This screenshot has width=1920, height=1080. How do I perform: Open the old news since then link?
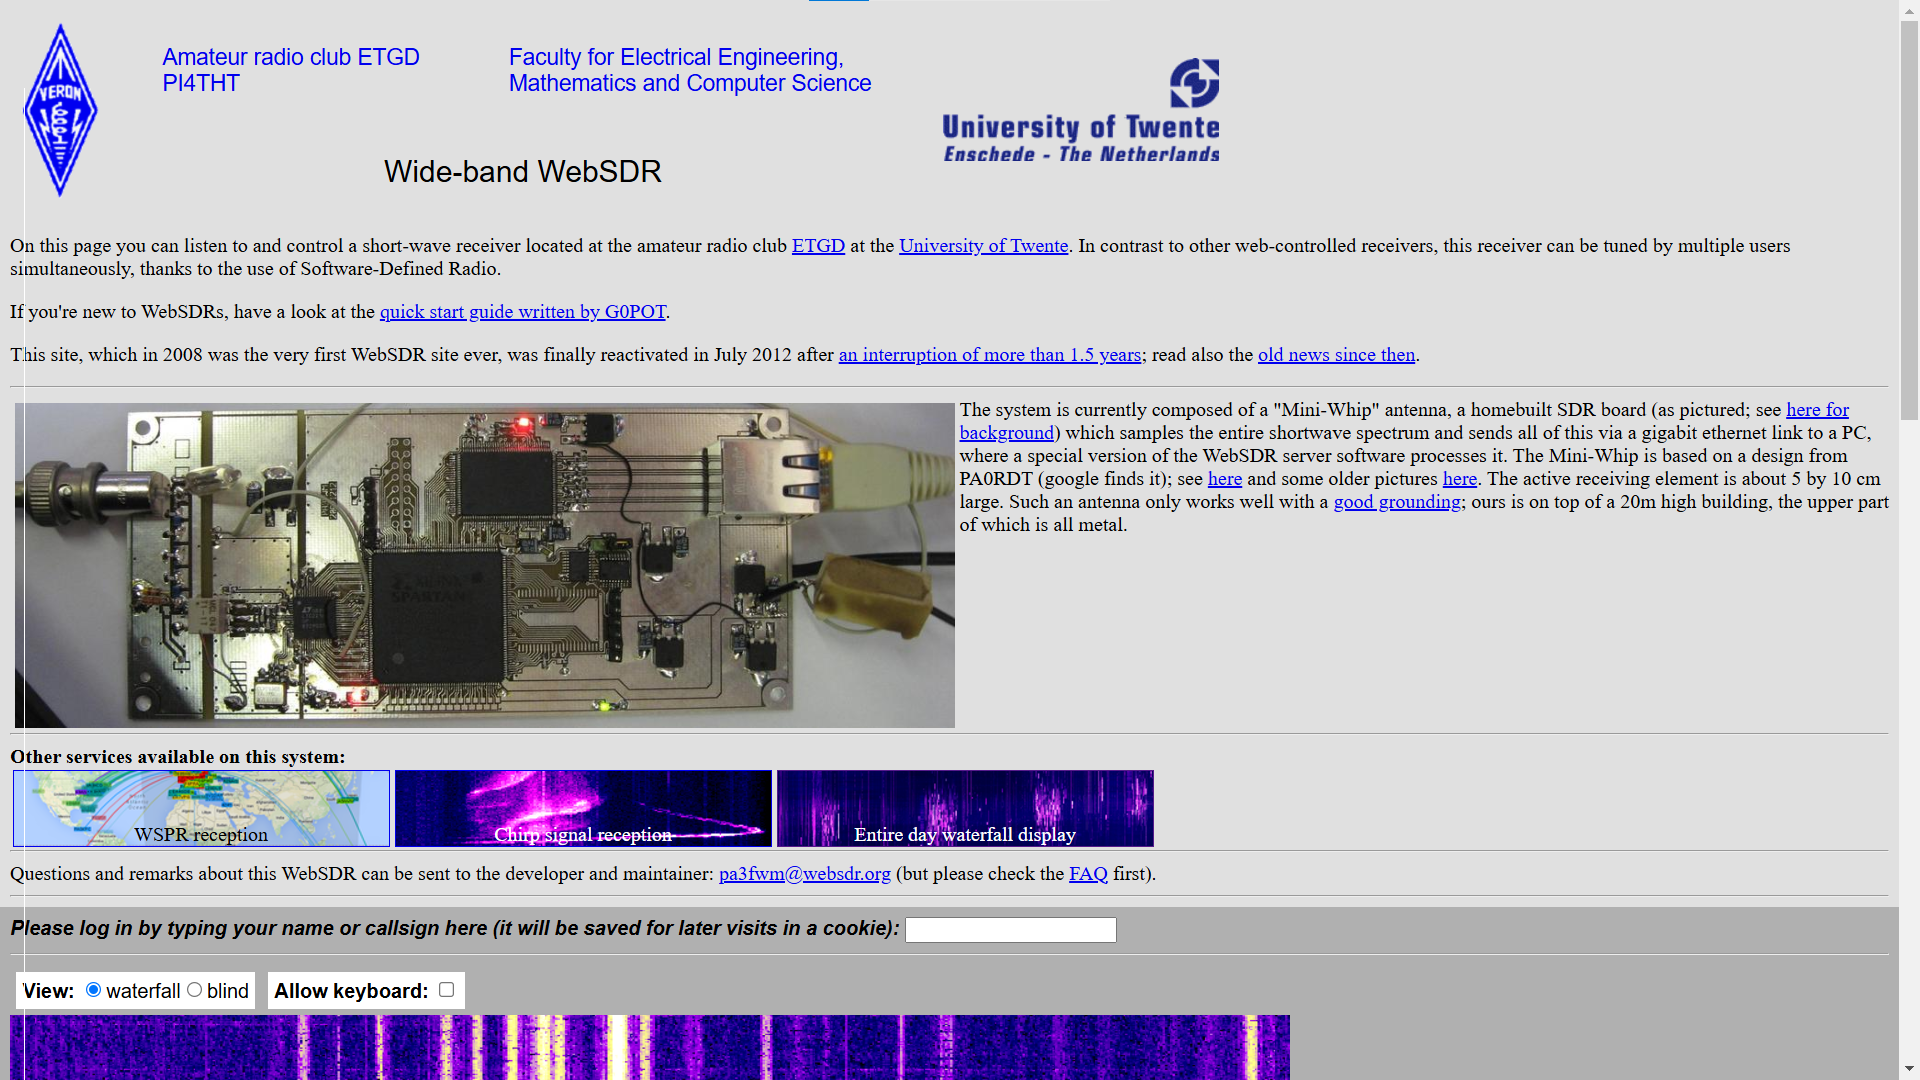click(1336, 355)
